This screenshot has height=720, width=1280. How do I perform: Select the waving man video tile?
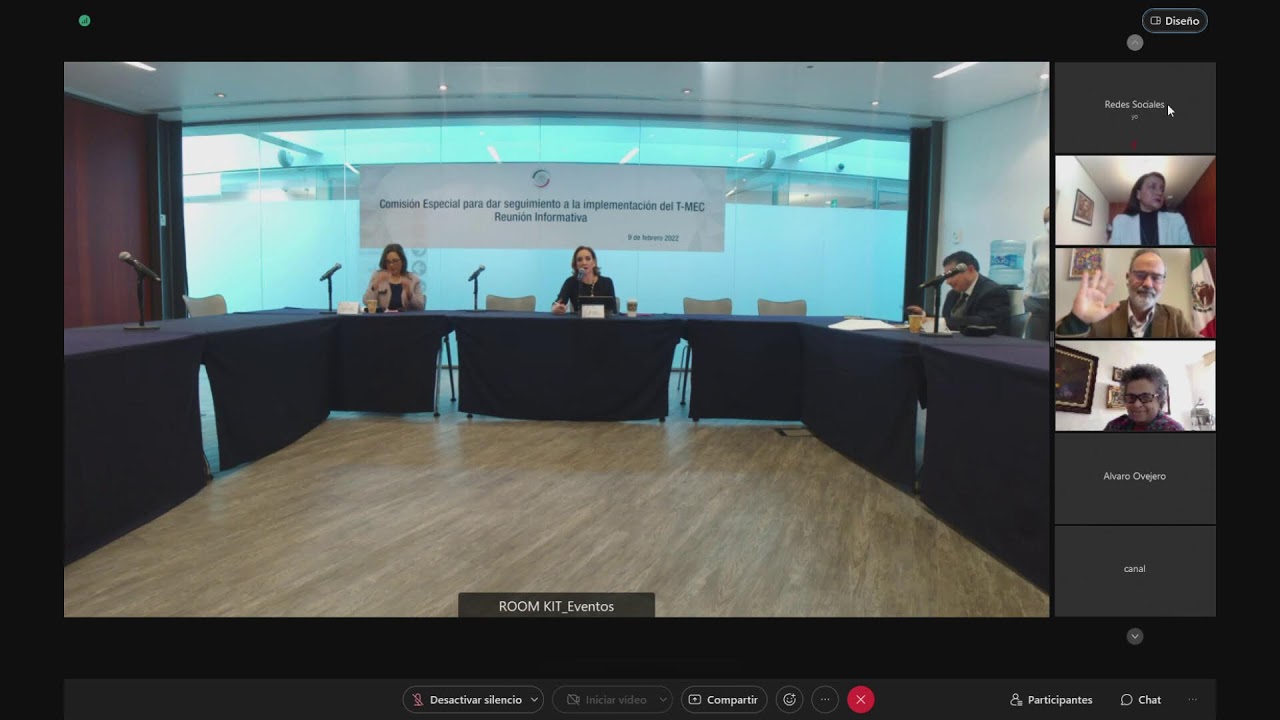(1135, 293)
